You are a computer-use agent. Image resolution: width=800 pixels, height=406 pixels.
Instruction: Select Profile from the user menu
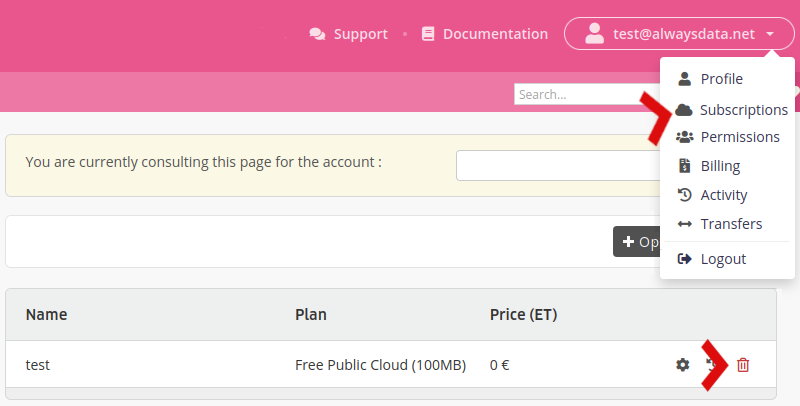pyautogui.click(x=721, y=79)
